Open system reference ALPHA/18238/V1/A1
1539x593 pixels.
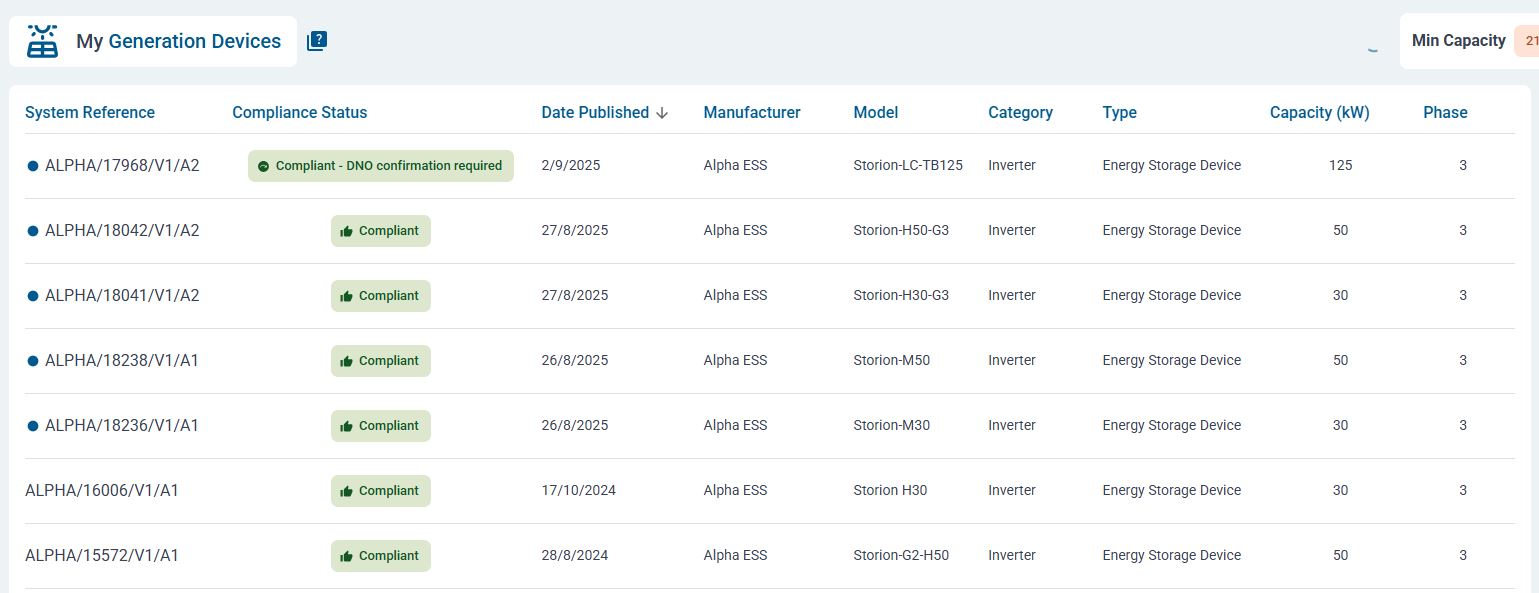(122, 361)
